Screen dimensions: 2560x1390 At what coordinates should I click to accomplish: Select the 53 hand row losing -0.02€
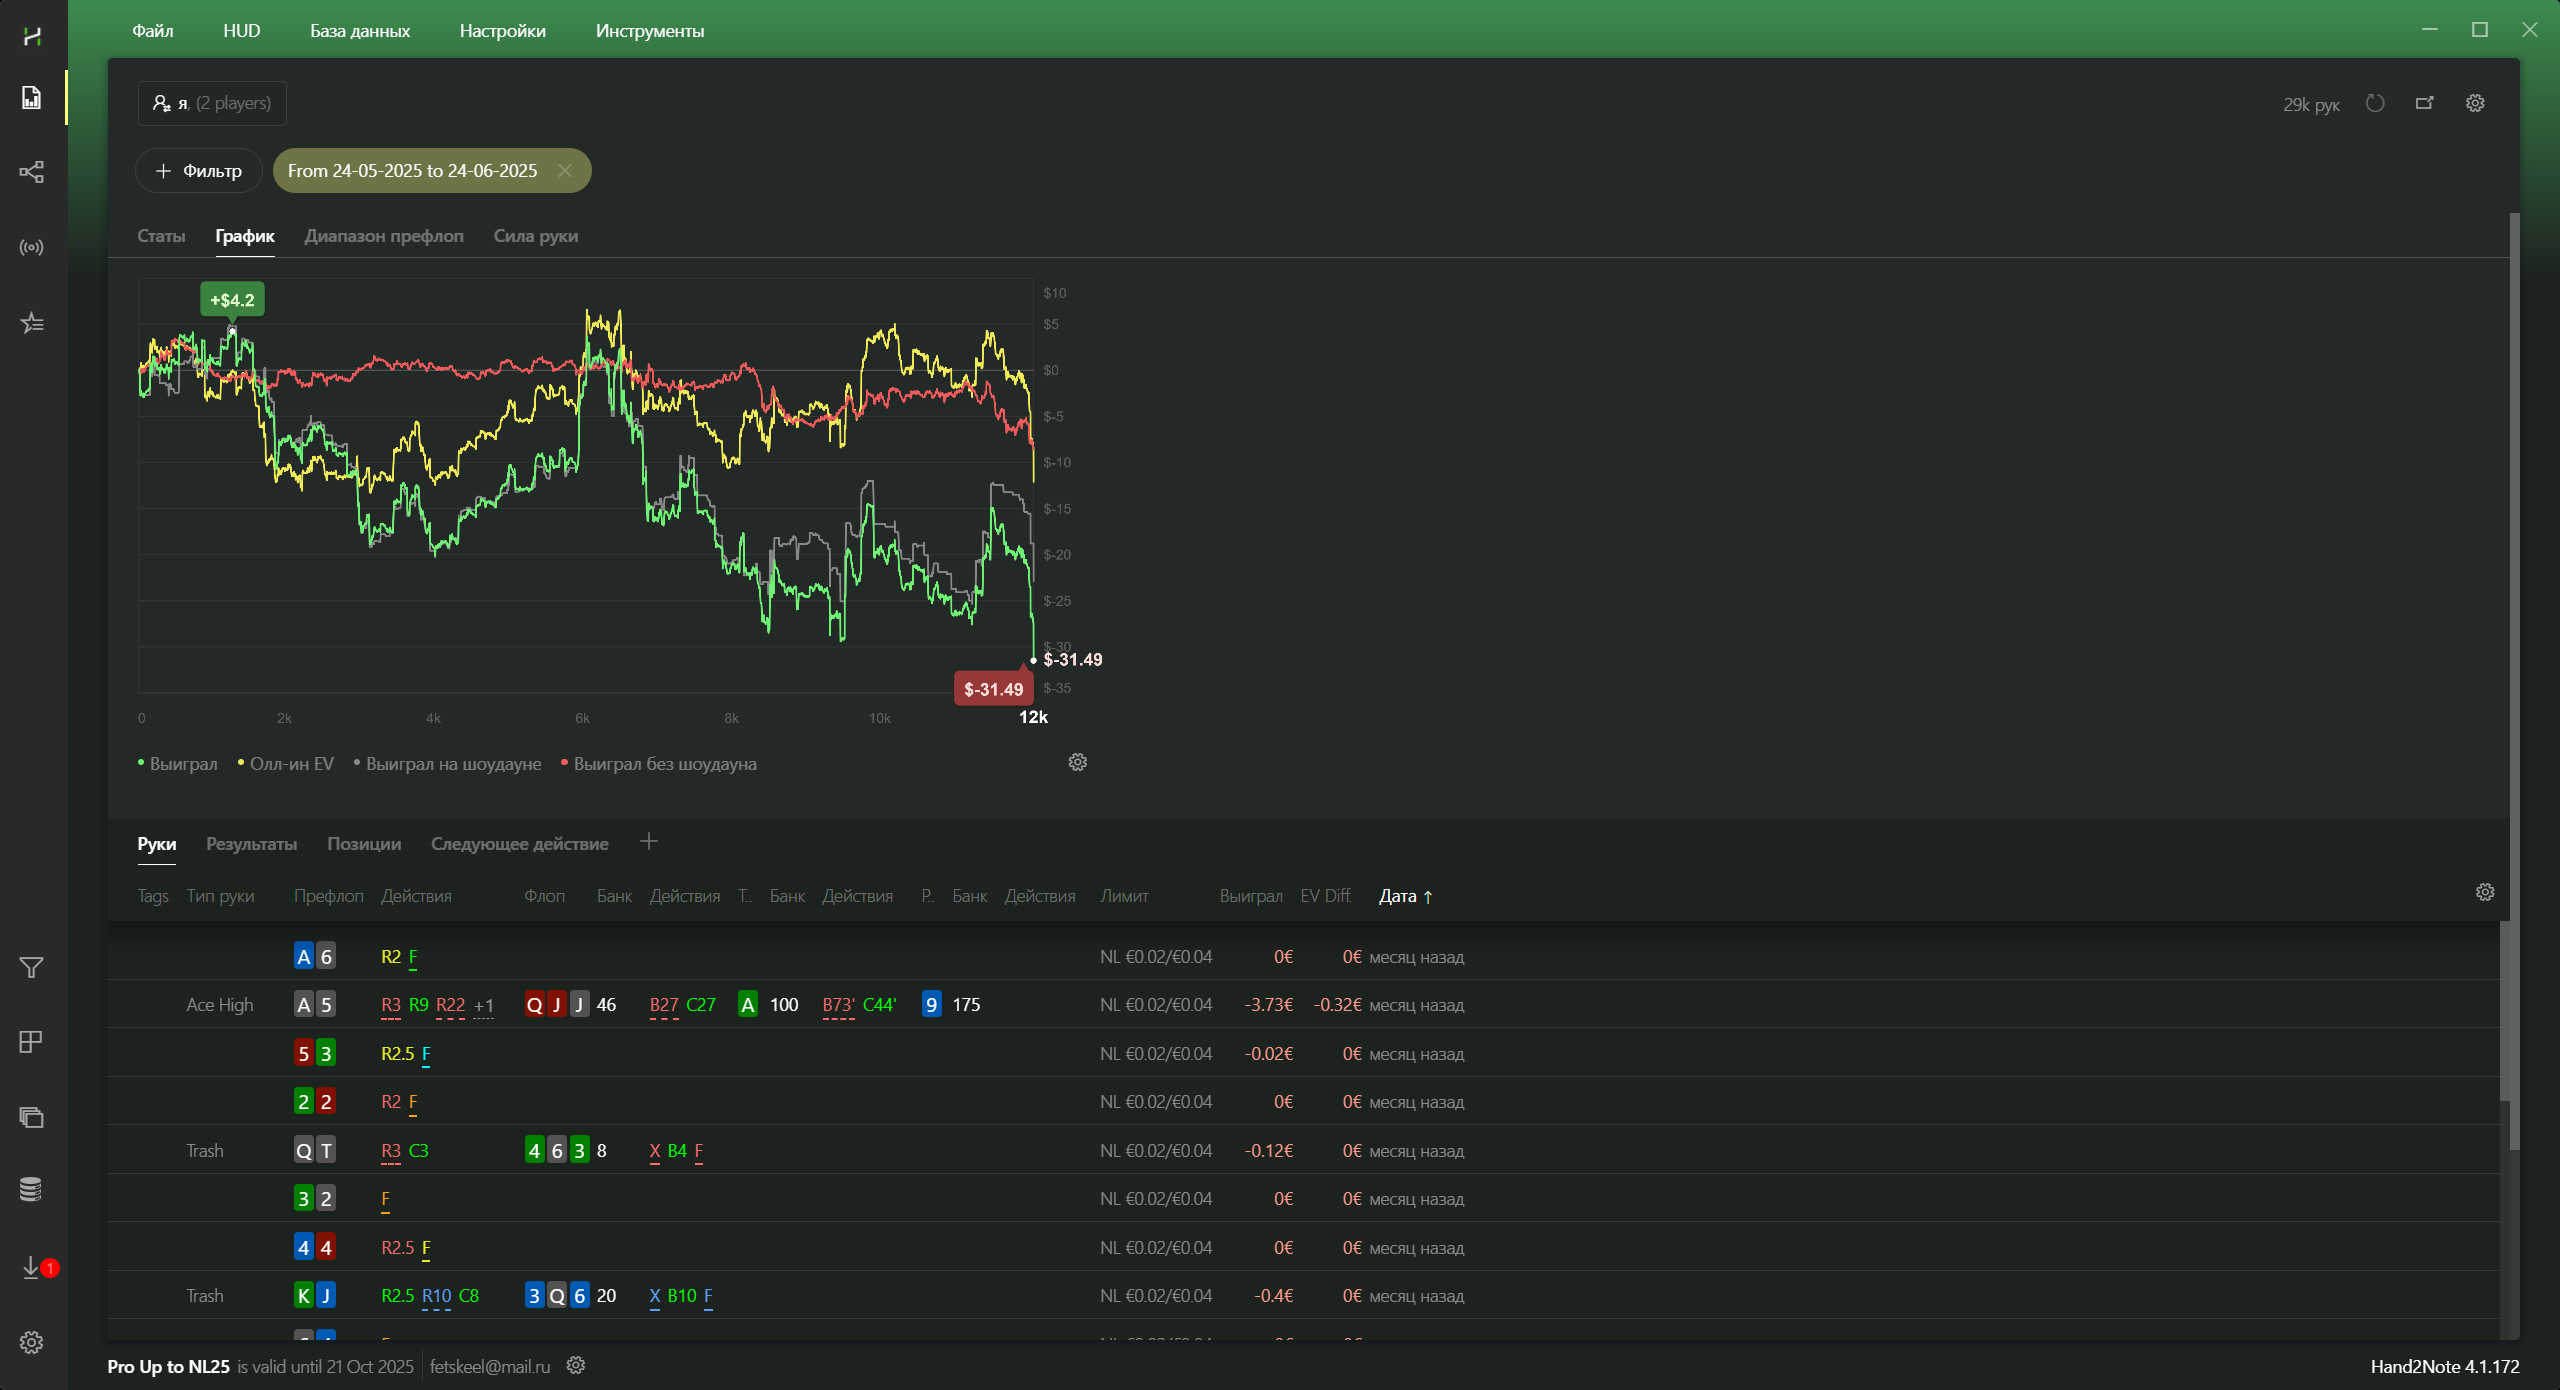click(x=1304, y=1053)
